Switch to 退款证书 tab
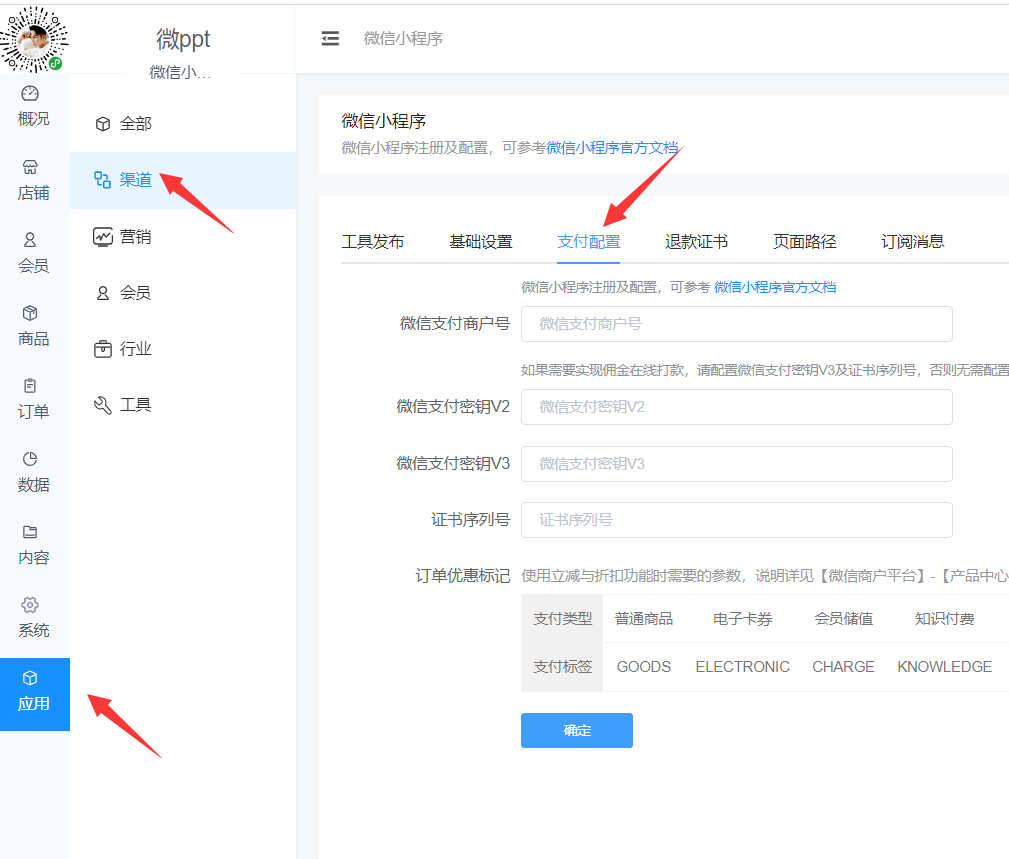 point(696,241)
